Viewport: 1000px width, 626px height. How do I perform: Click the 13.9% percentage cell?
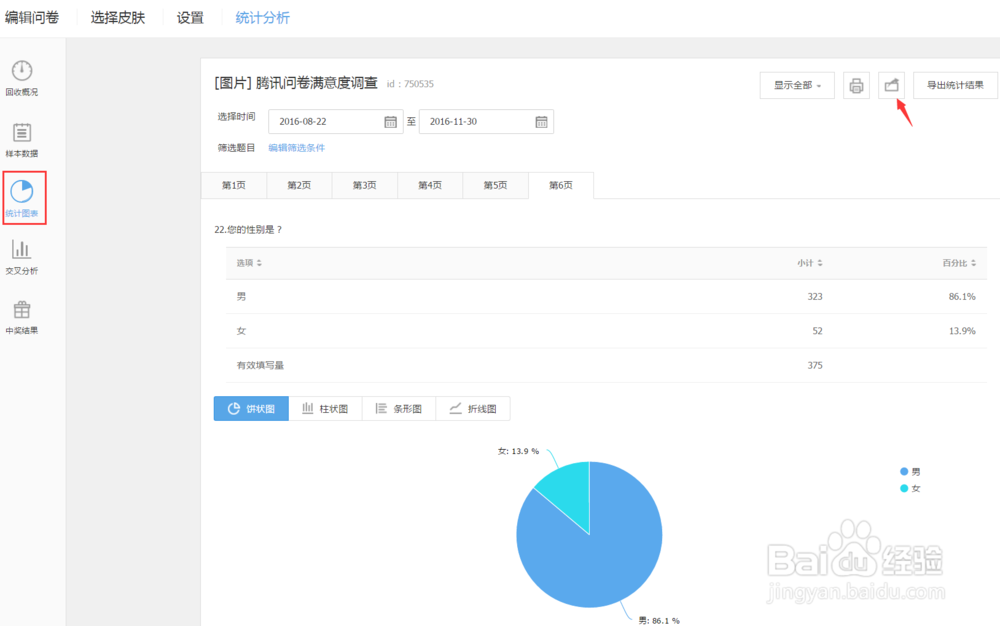point(962,331)
